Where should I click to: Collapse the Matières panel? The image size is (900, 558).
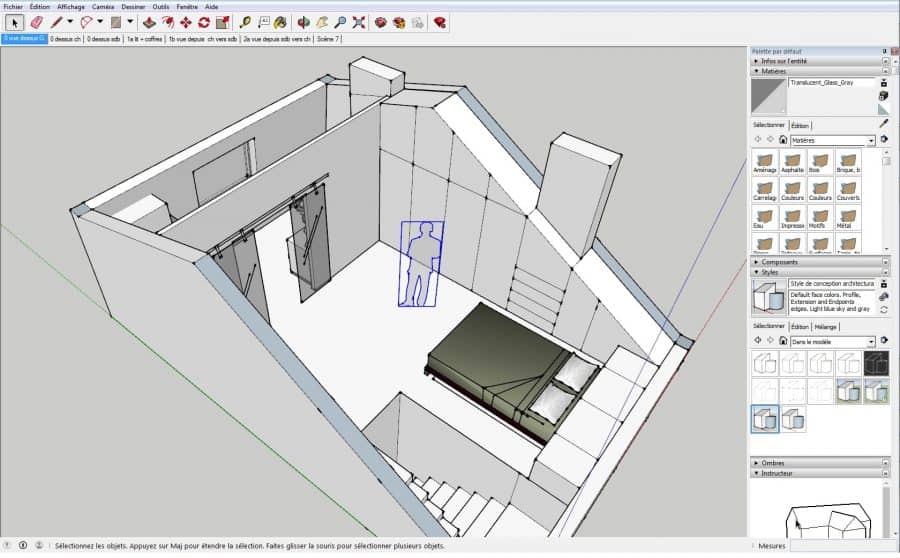(x=821, y=71)
